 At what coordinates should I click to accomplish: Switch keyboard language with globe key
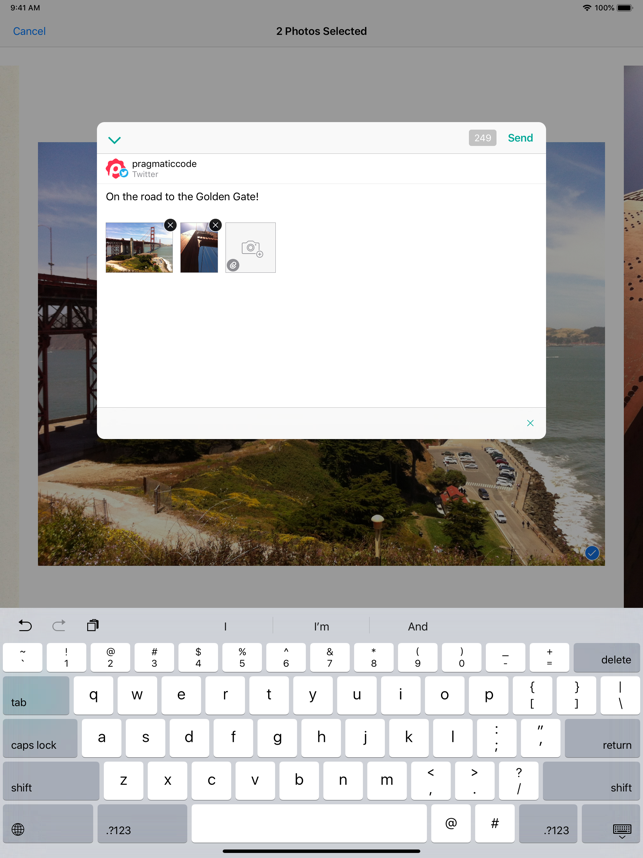48,824
